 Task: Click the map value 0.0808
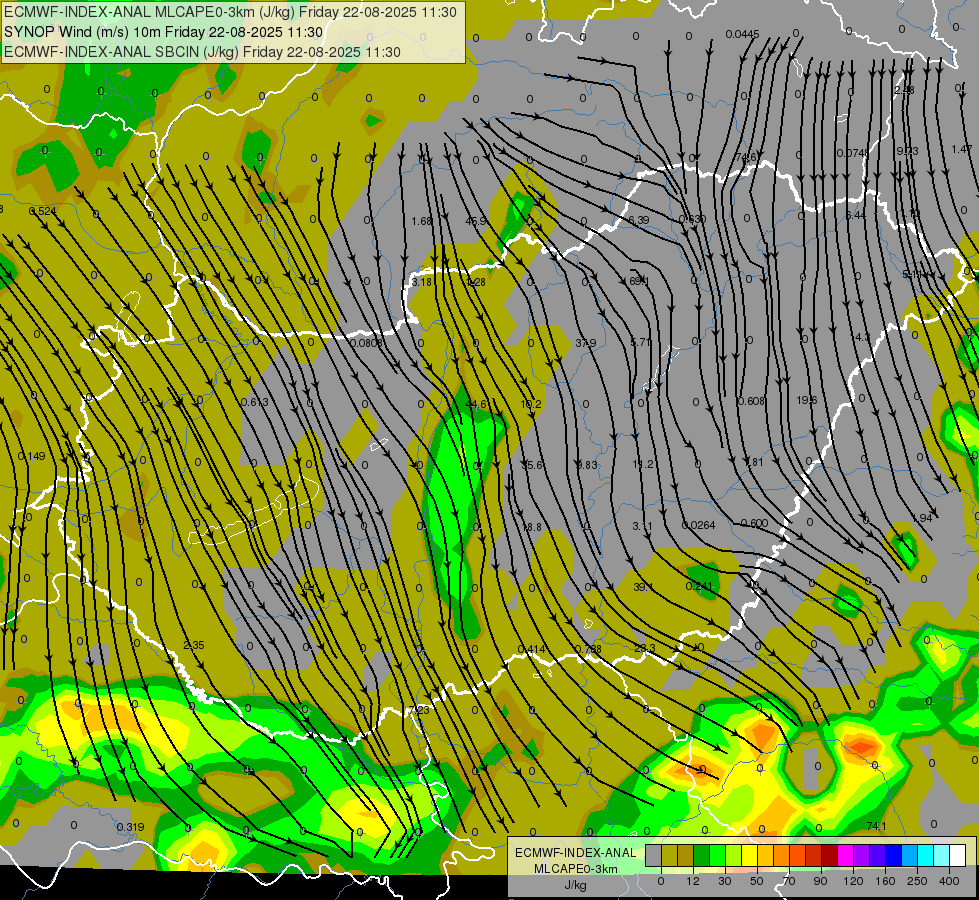point(367,344)
